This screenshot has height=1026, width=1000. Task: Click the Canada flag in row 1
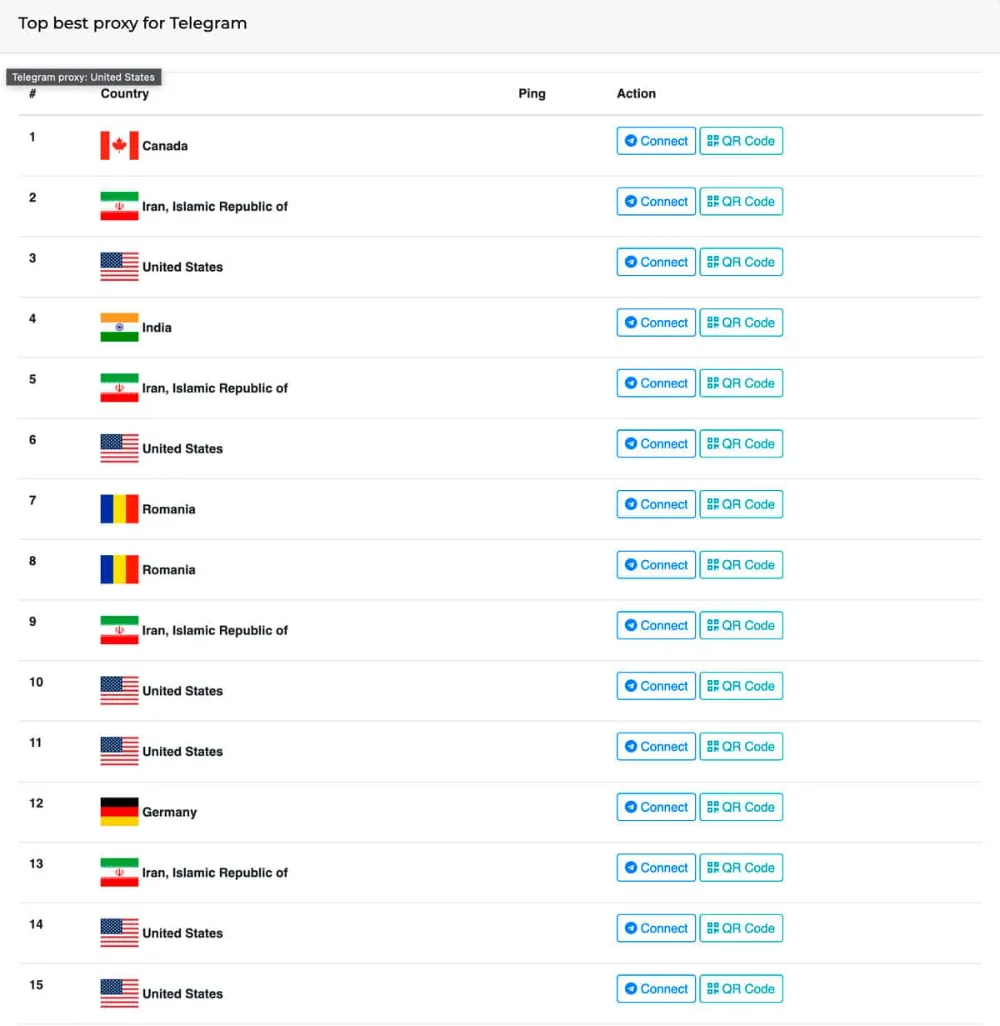pyautogui.click(x=119, y=145)
